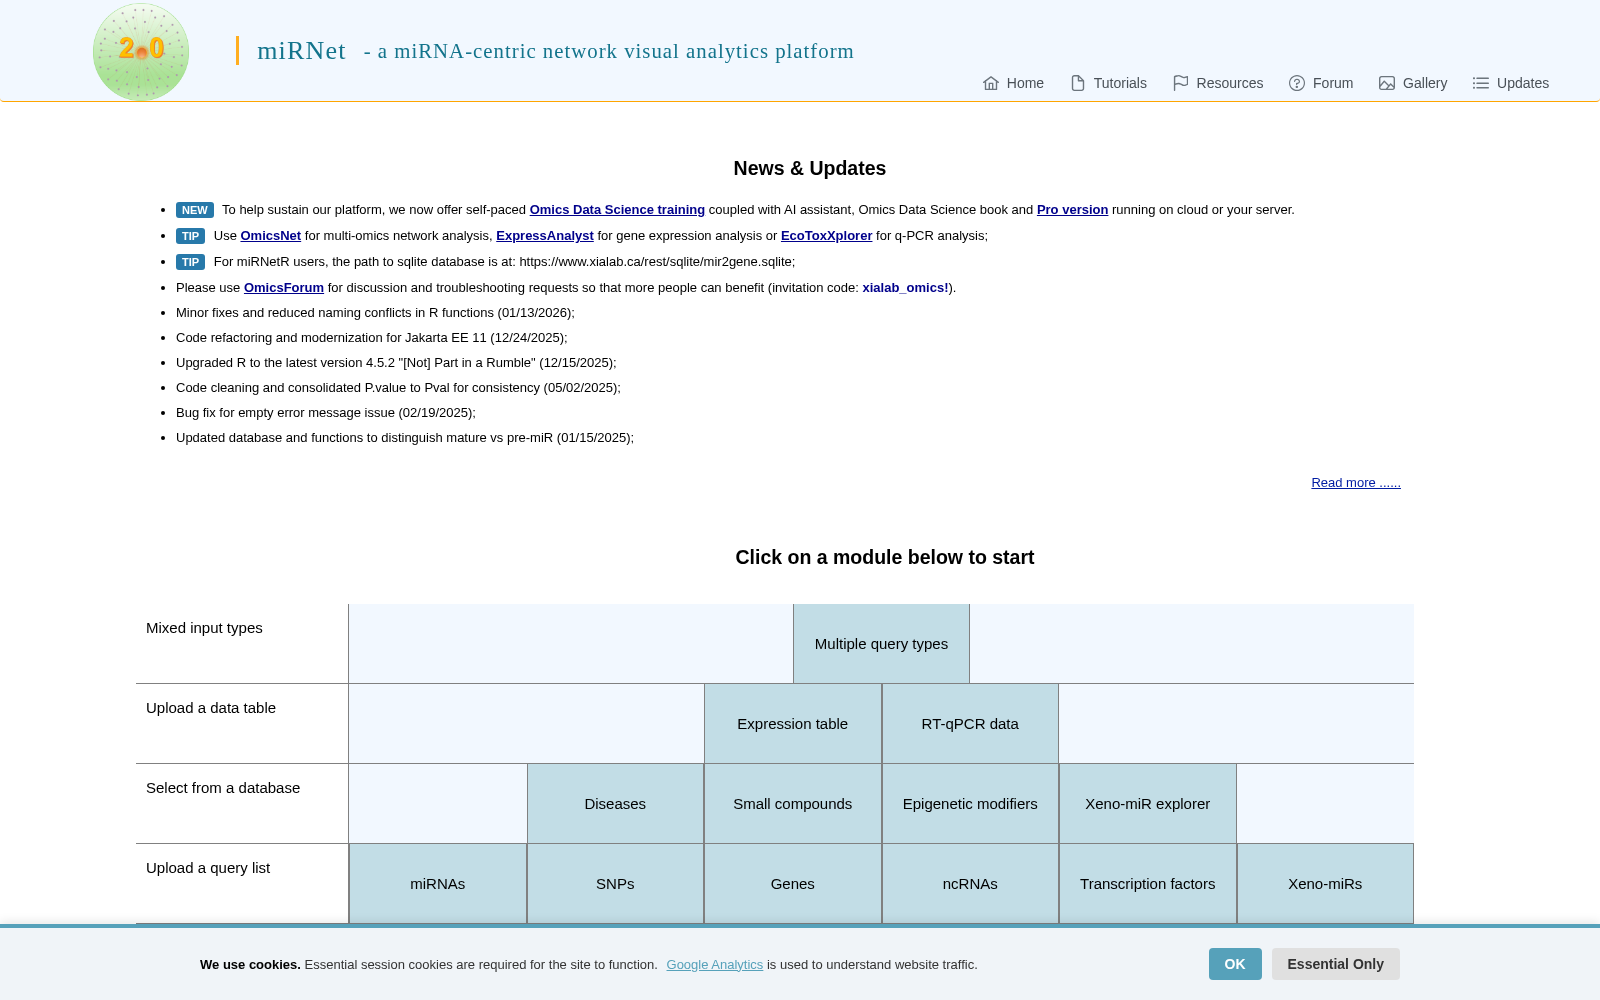Open the Home menu item
The image size is (1600, 1000).
1013,83
